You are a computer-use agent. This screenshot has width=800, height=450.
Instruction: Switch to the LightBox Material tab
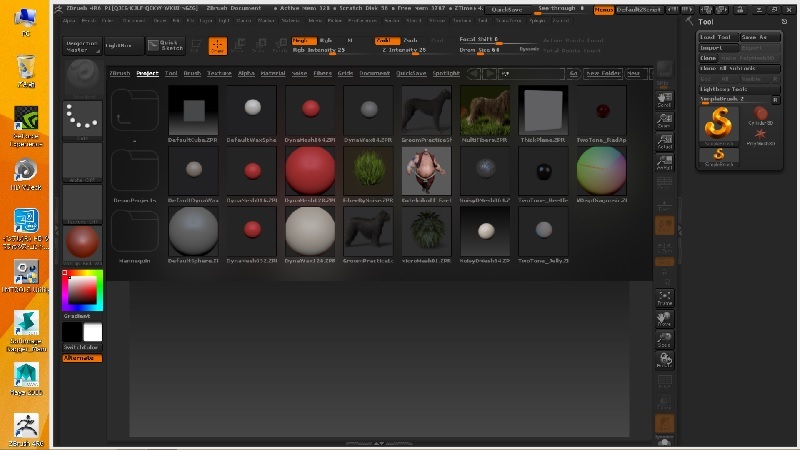click(273, 73)
